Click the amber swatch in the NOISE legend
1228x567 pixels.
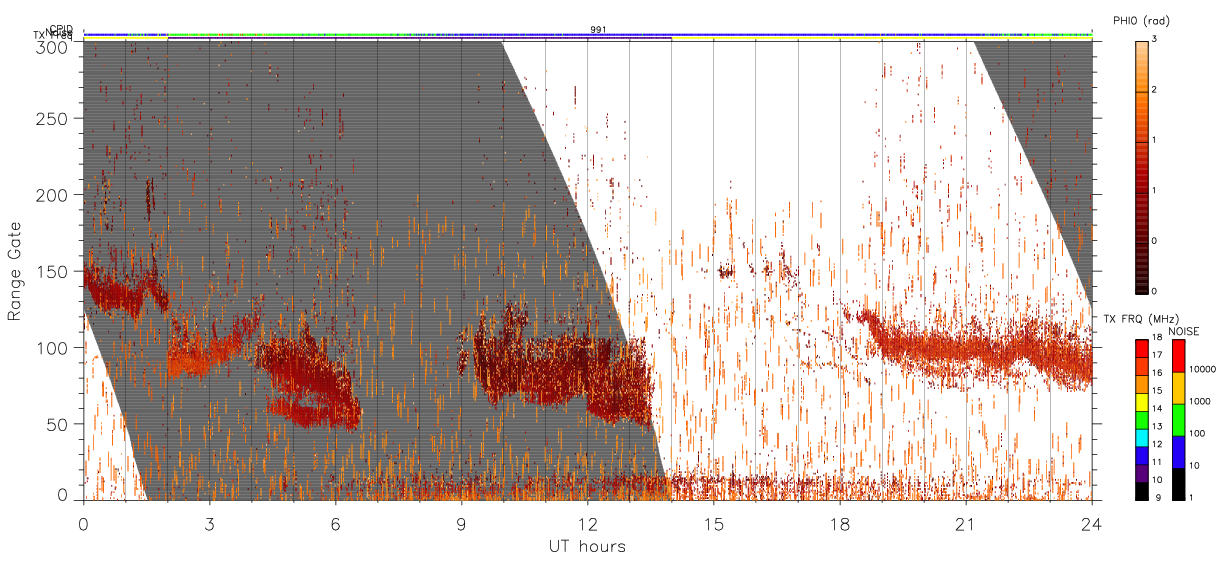[1178, 388]
